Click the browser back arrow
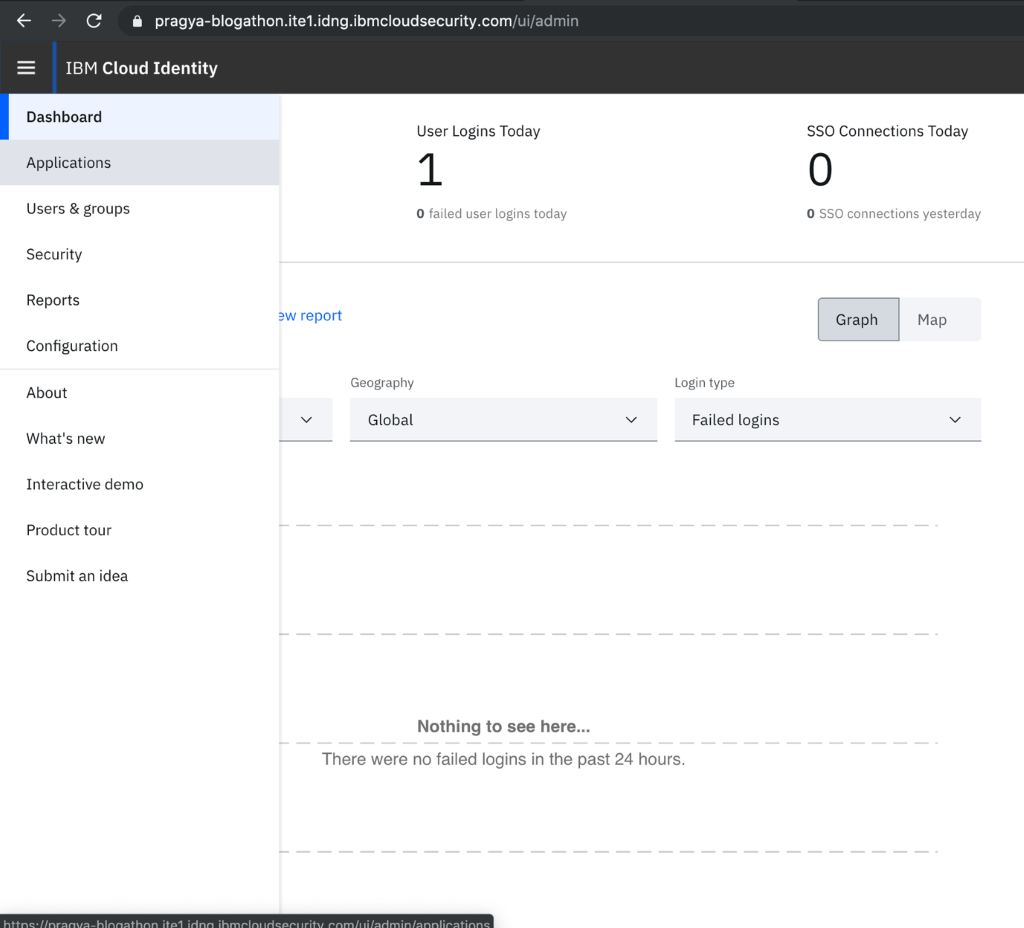Viewport: 1024px width, 928px height. pyautogui.click(x=24, y=21)
